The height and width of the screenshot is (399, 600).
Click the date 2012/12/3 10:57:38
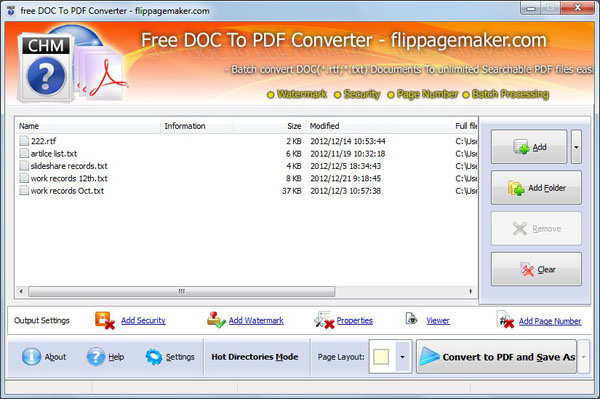tap(346, 191)
